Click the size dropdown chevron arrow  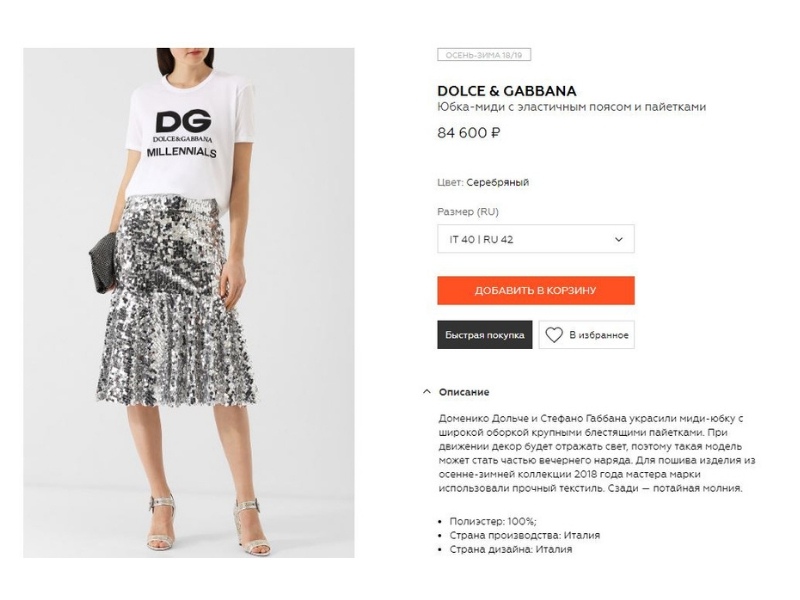coord(618,239)
